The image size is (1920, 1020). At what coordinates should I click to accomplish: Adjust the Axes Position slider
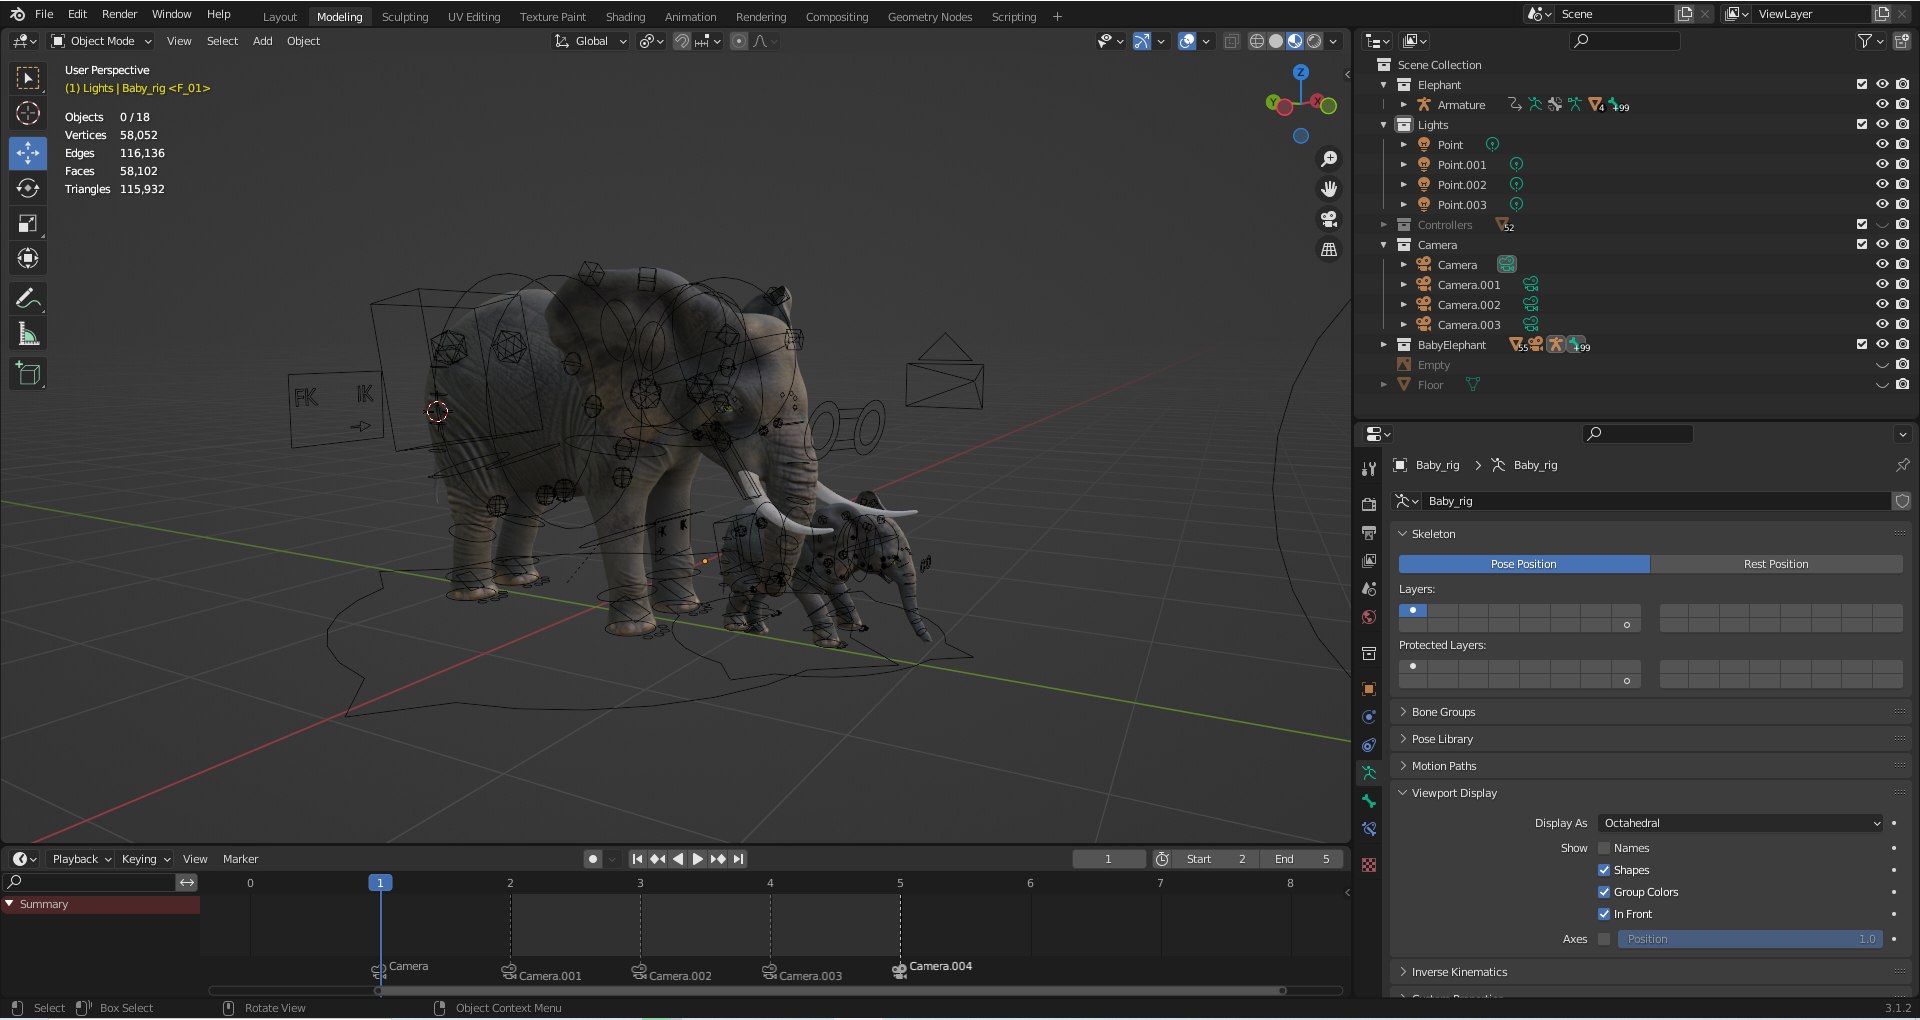click(1750, 939)
